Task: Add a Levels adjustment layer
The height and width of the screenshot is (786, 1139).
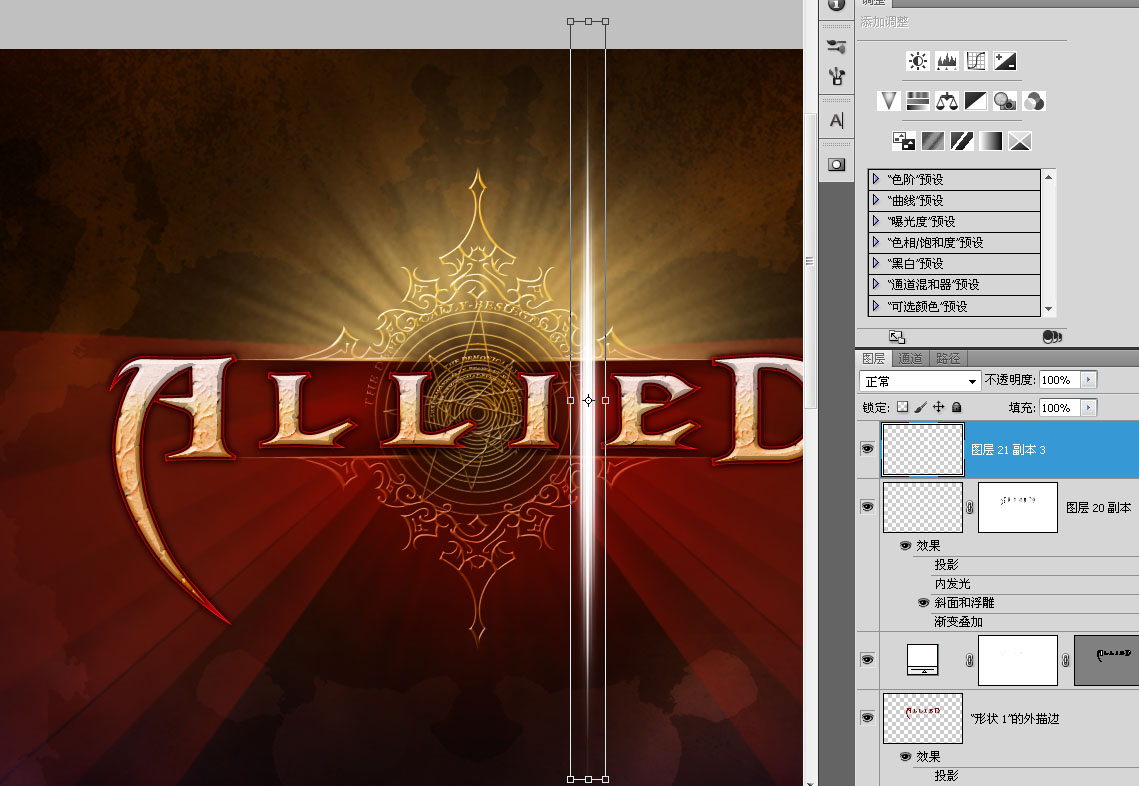Action: coord(947,61)
